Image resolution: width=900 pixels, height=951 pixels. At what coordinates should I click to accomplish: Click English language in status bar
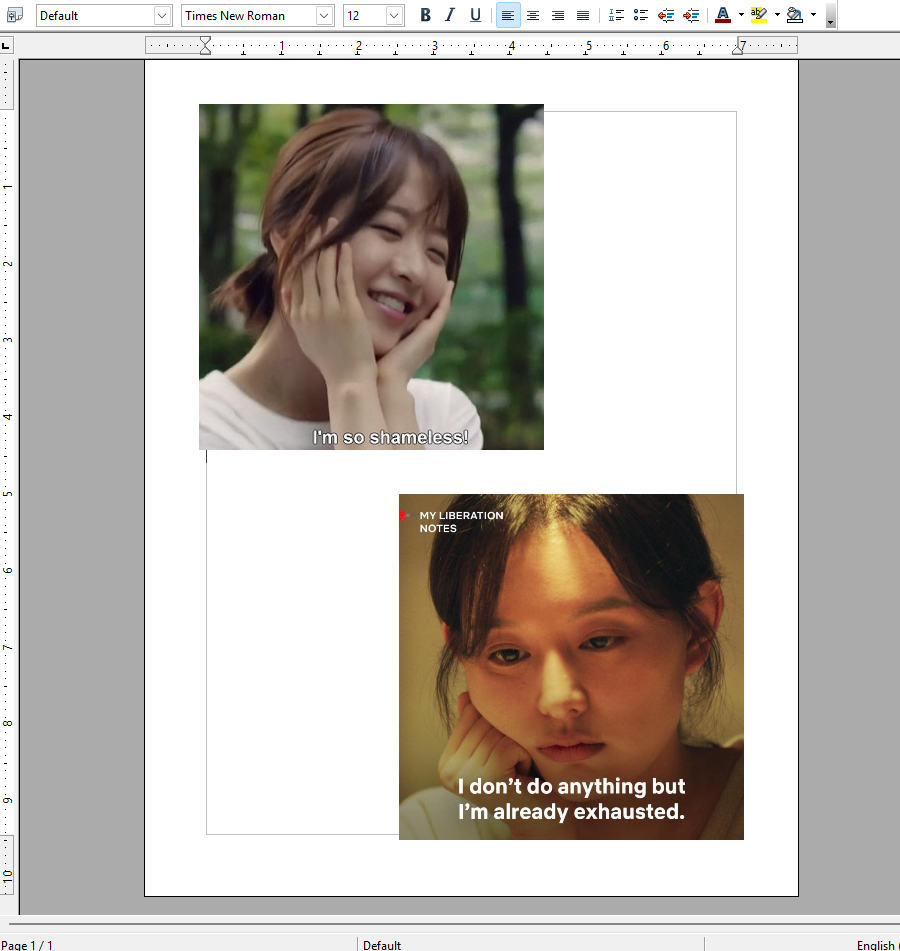[x=878, y=945]
